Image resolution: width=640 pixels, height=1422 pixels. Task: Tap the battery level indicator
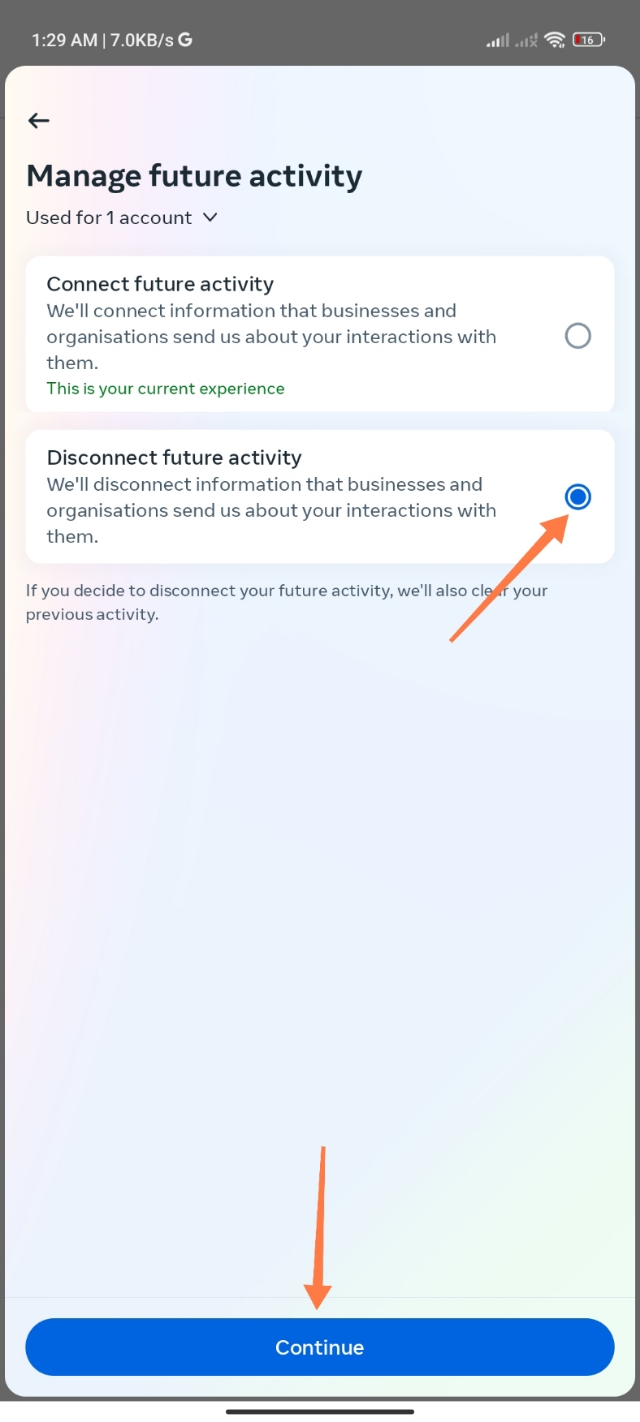(588, 40)
